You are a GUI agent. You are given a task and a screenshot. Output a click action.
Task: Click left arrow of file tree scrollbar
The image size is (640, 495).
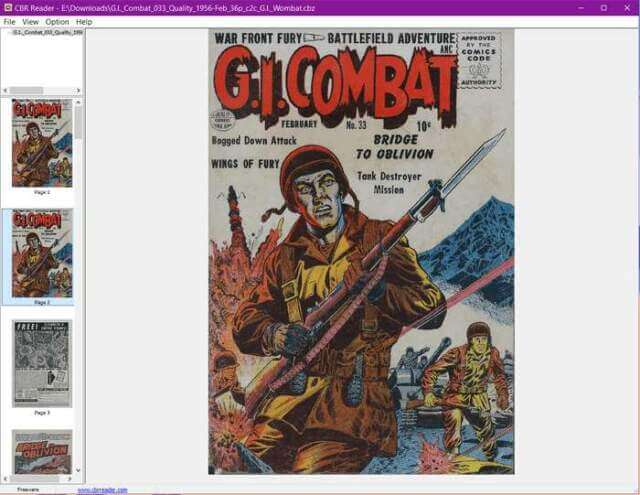[5, 90]
